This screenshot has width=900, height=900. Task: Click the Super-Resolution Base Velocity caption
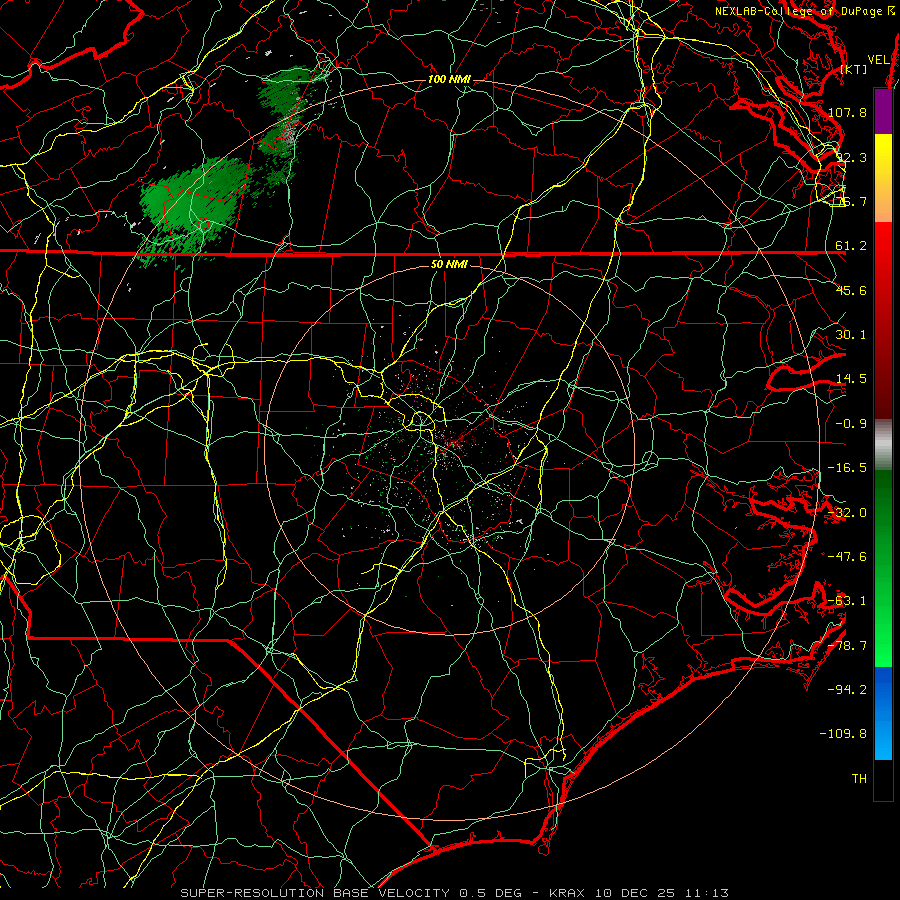(455, 893)
